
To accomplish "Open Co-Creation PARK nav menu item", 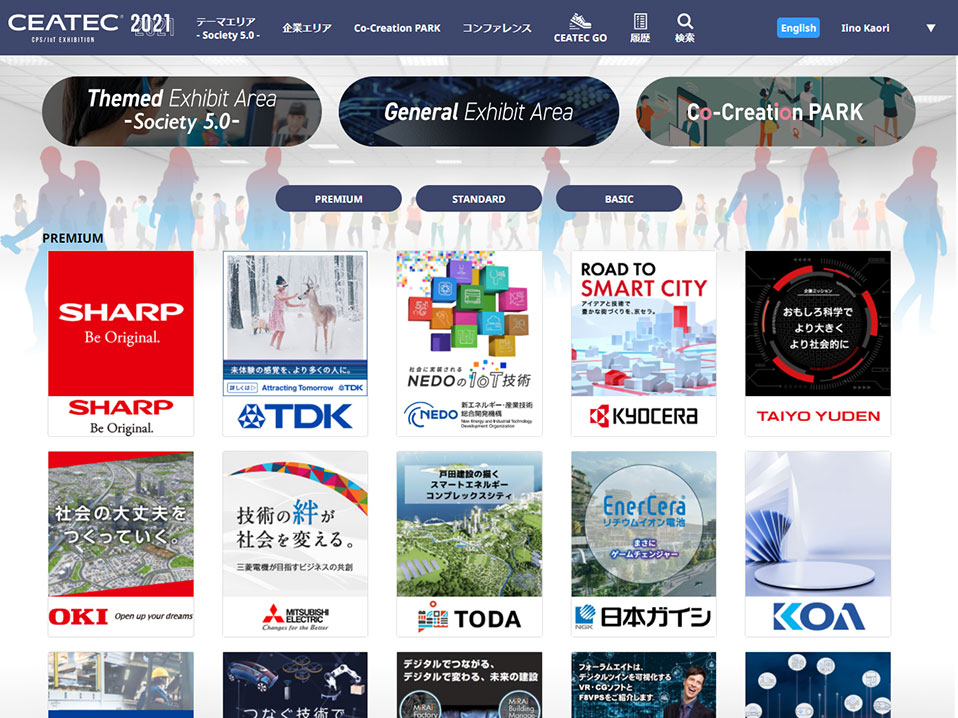I will click(397, 28).
